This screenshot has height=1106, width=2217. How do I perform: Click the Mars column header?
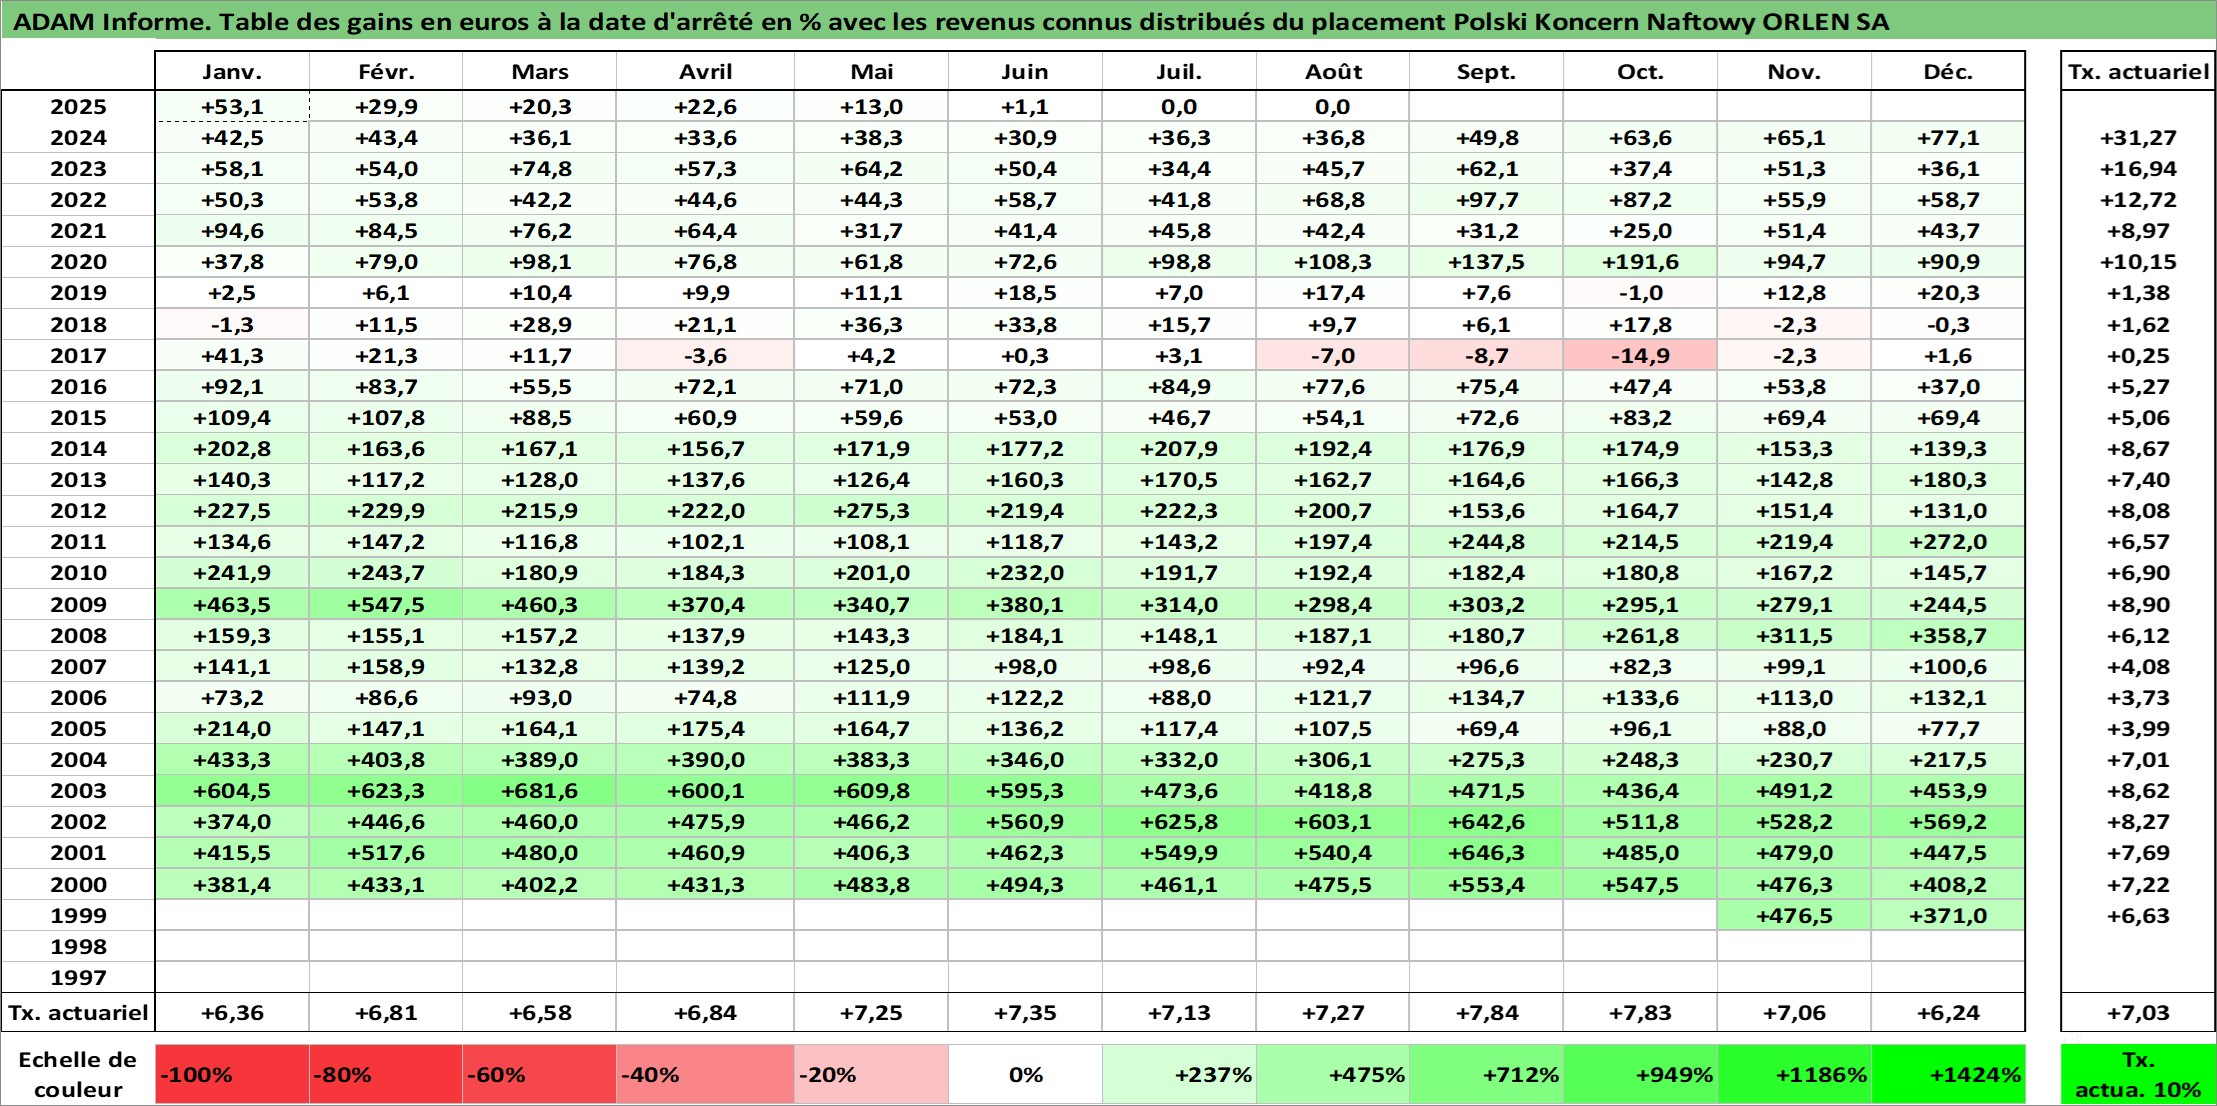pyautogui.click(x=540, y=72)
